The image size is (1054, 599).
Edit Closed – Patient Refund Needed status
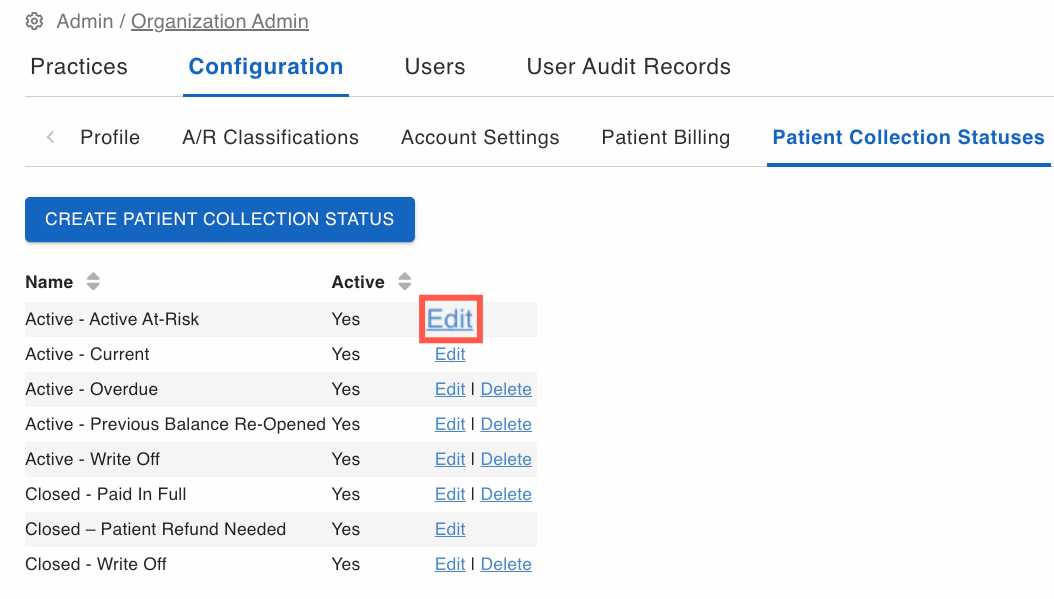(x=450, y=529)
